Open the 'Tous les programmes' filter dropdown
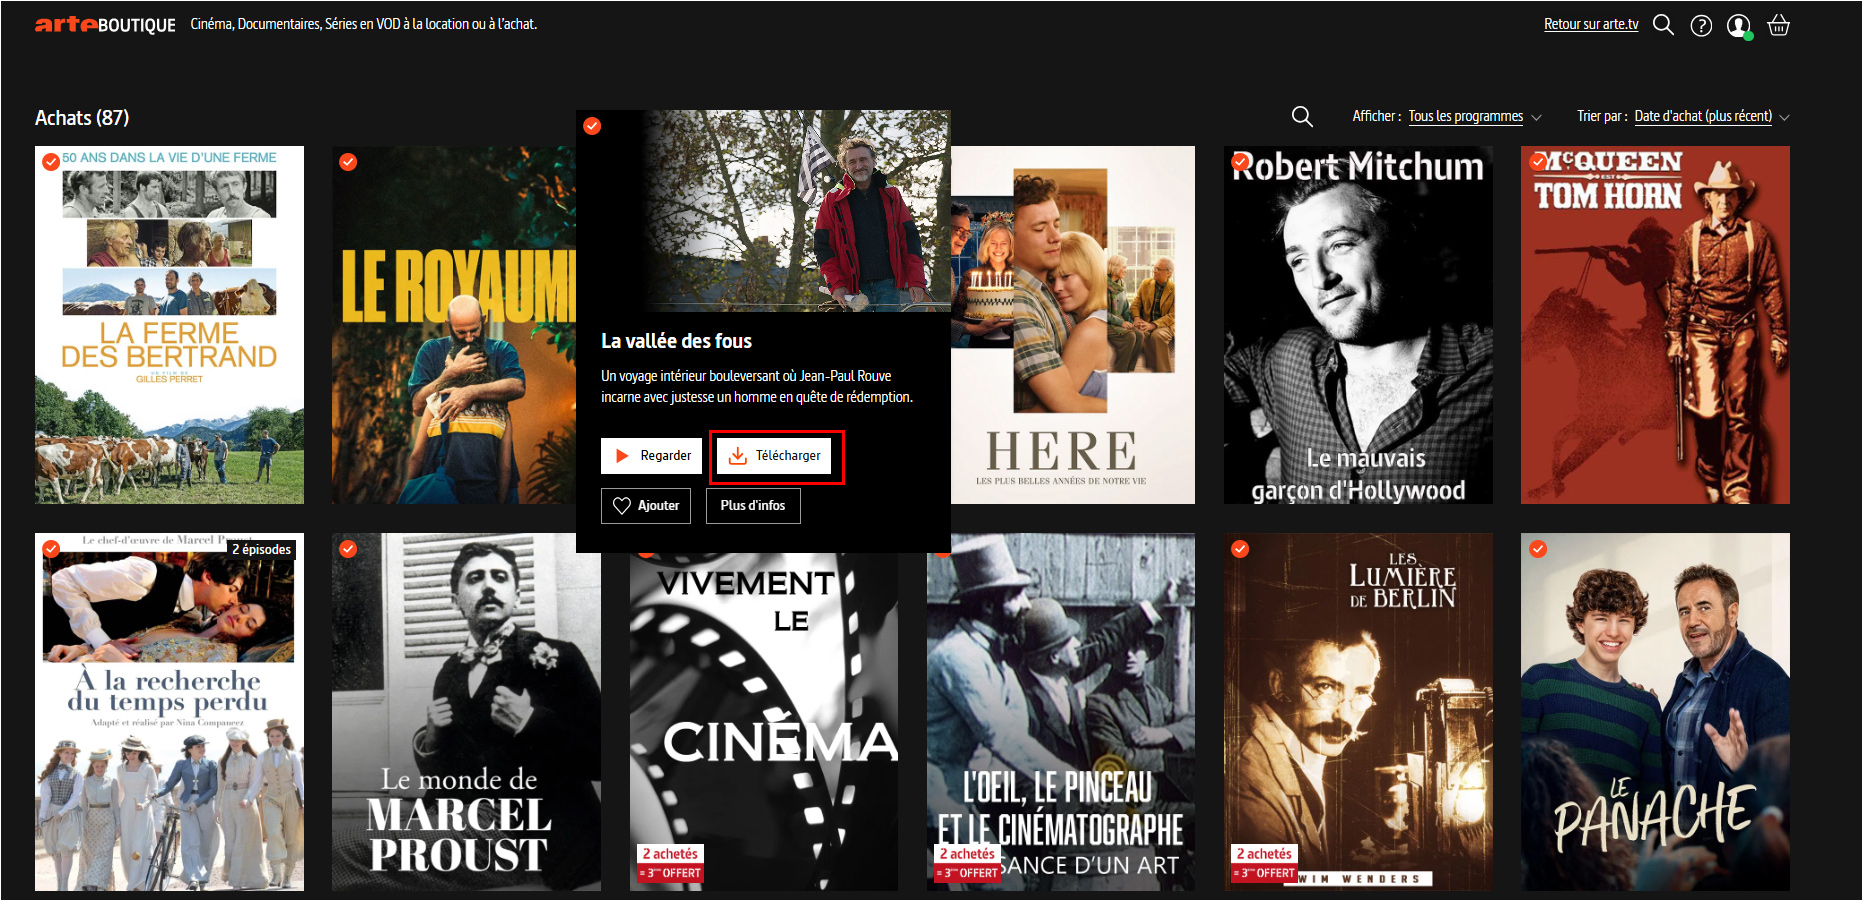The height and width of the screenshot is (902, 1864). 1475,117
